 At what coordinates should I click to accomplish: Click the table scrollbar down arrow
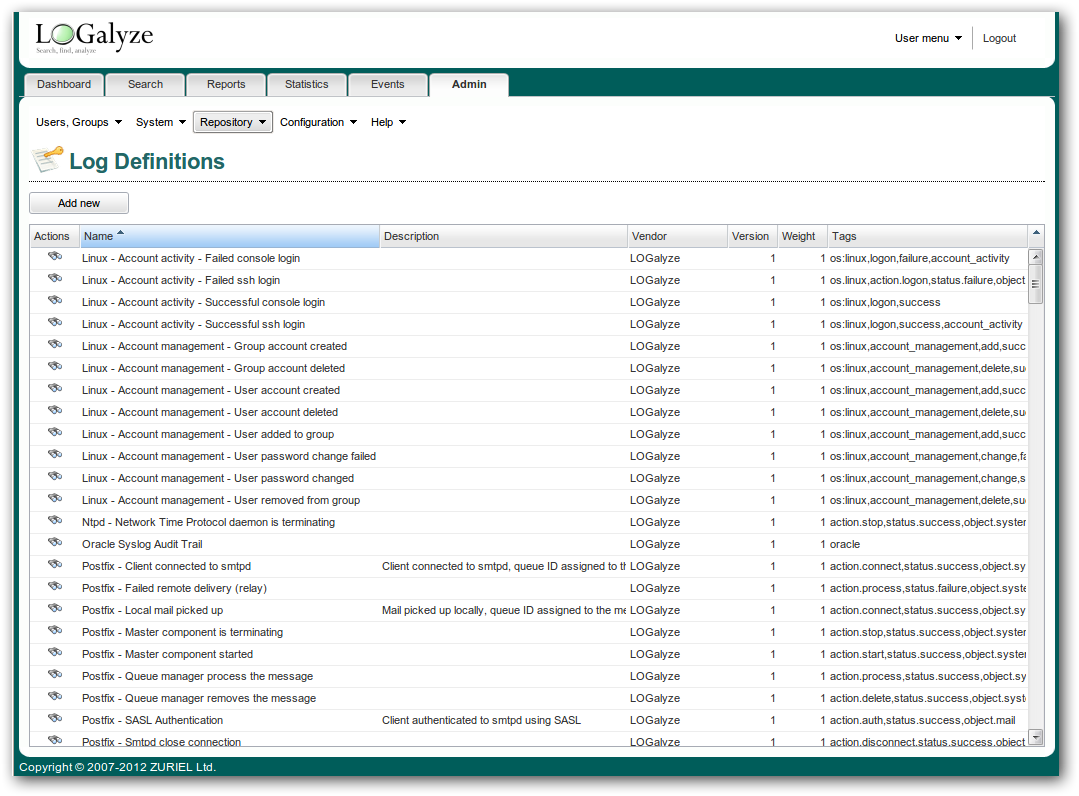pos(1036,737)
